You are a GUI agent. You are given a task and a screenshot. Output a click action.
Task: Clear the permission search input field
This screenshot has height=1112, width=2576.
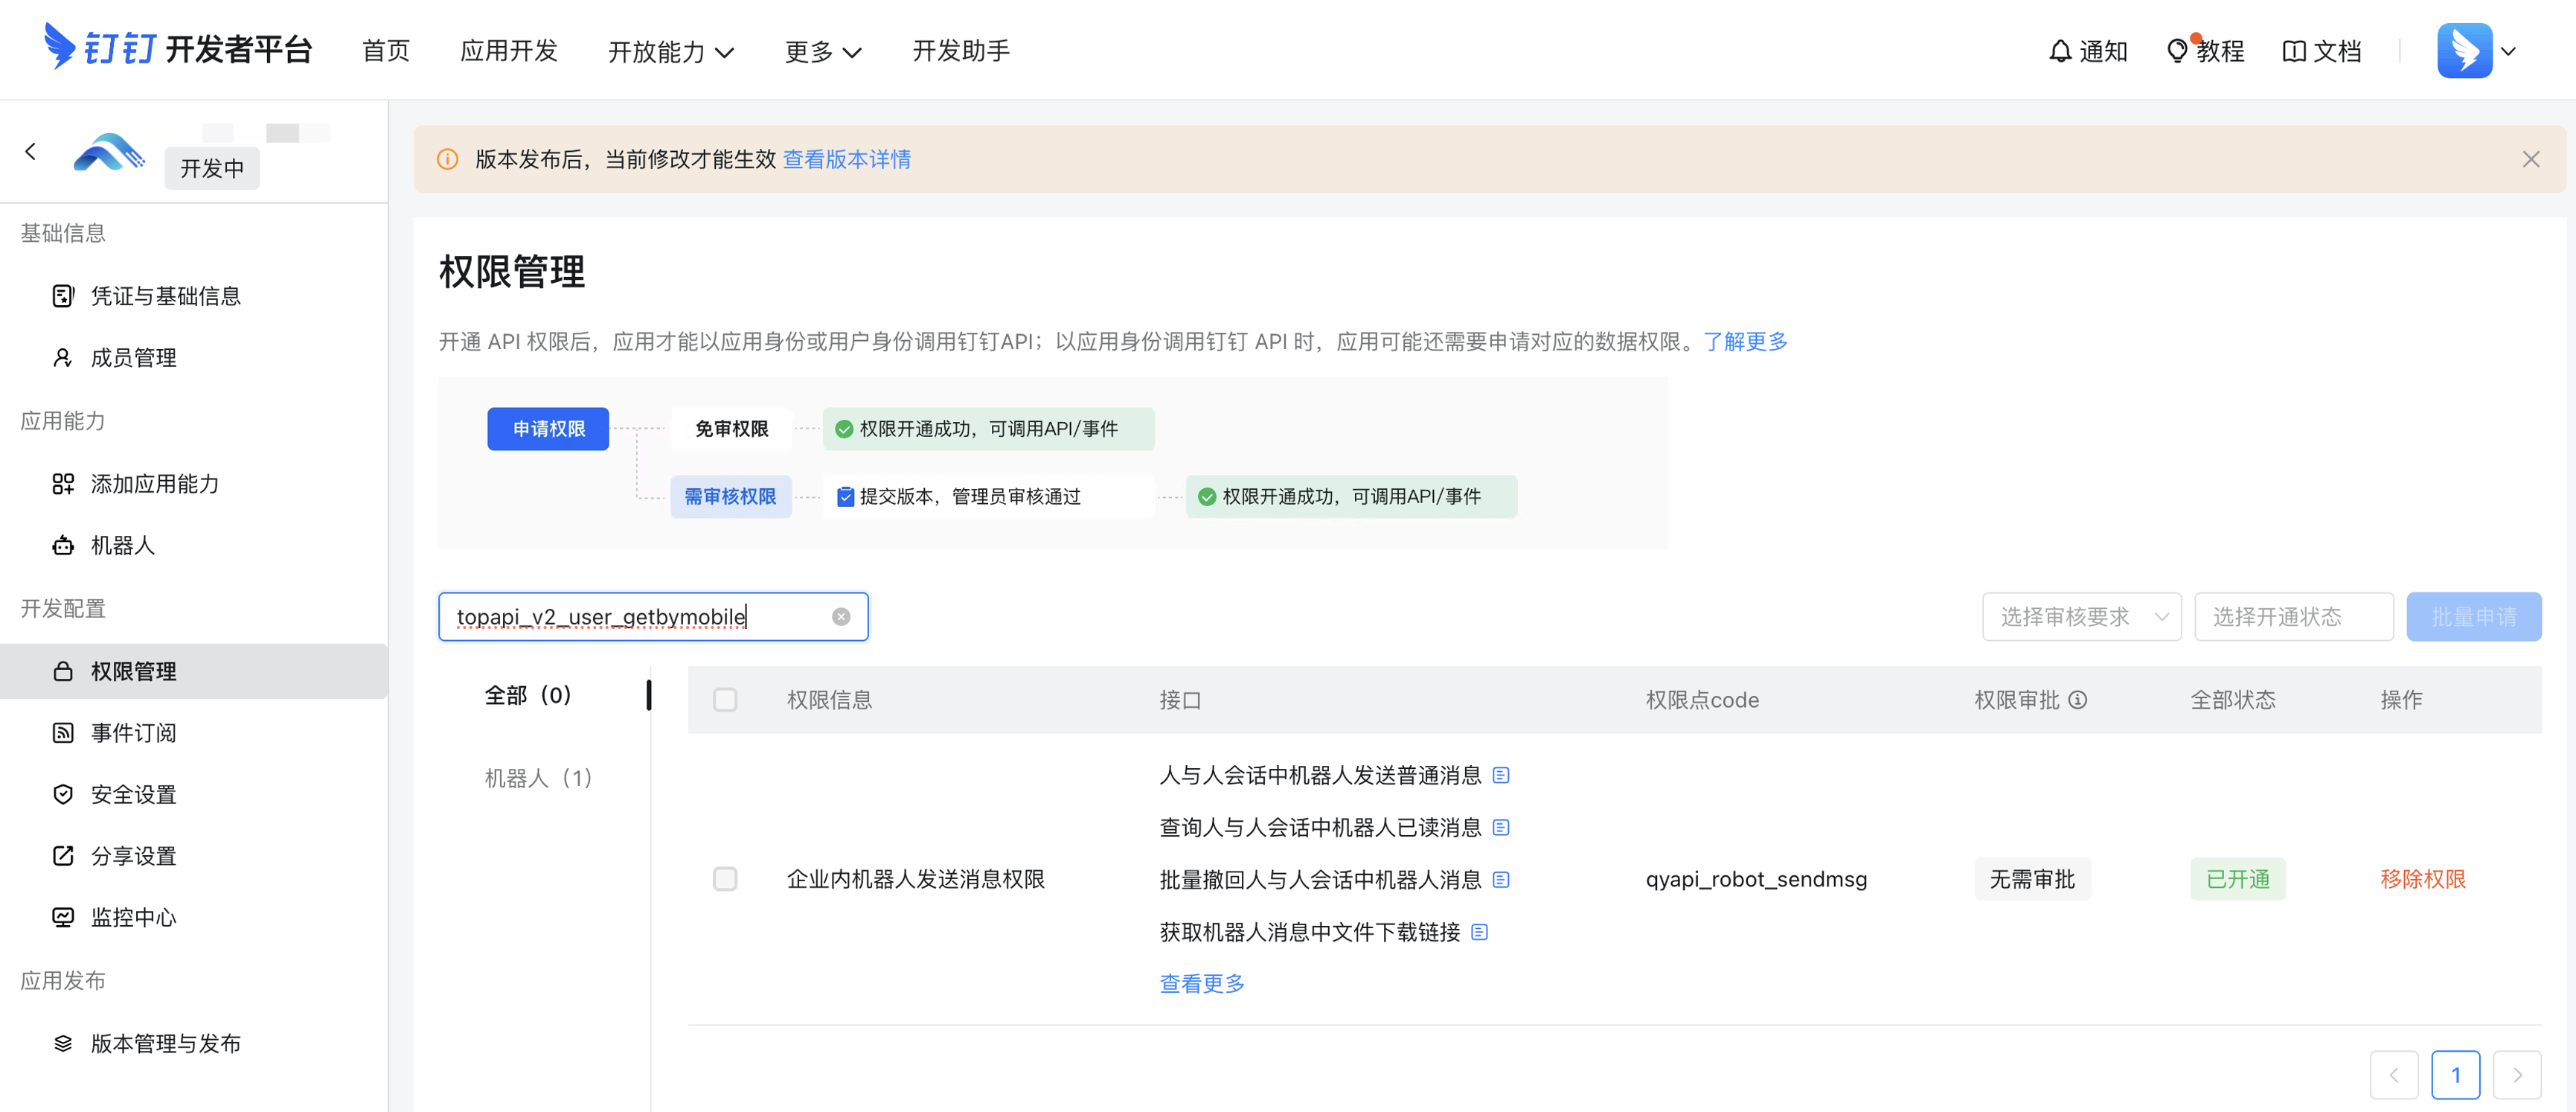click(840, 616)
